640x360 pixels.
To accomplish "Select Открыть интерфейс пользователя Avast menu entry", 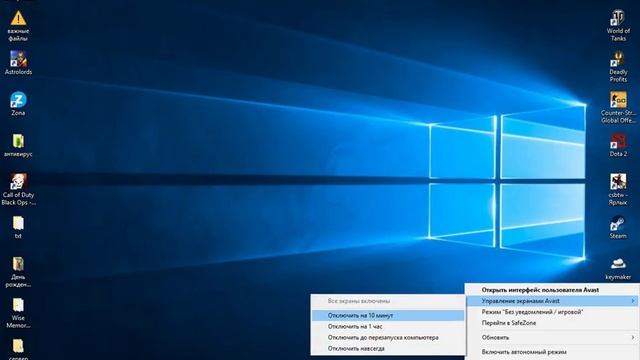I will pyautogui.click(x=552, y=290).
